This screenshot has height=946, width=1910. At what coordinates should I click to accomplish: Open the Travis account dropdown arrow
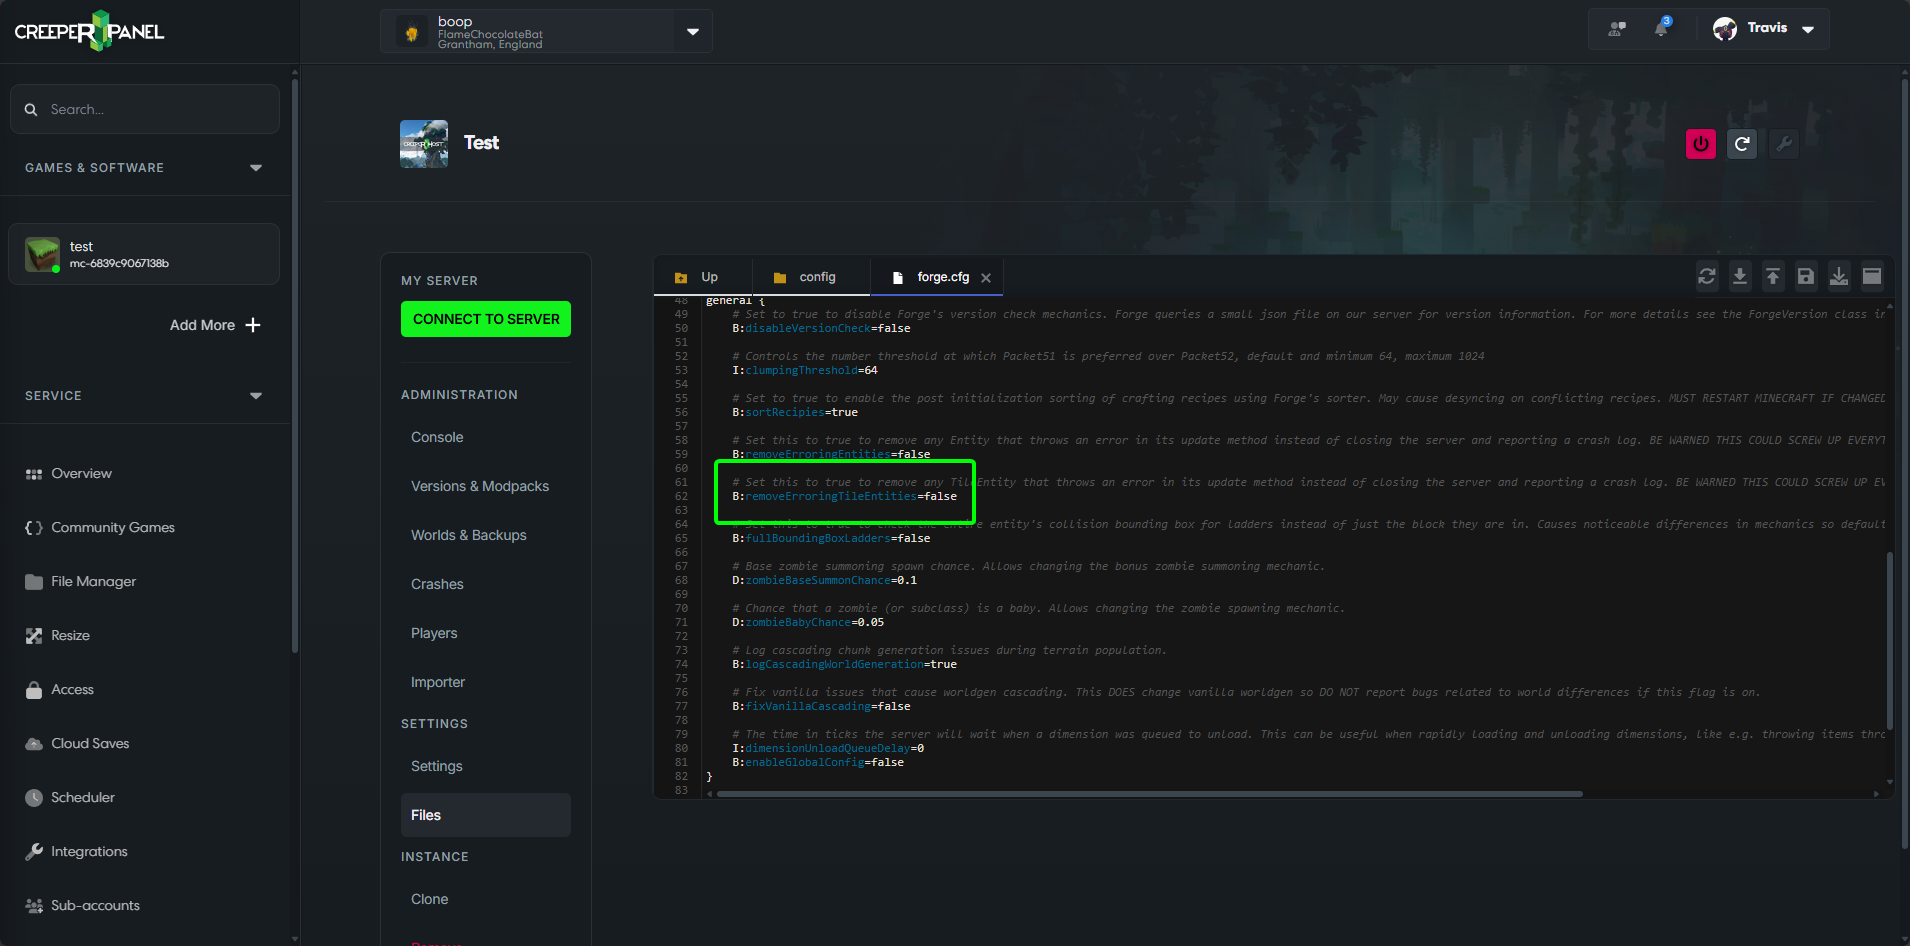tap(1808, 30)
